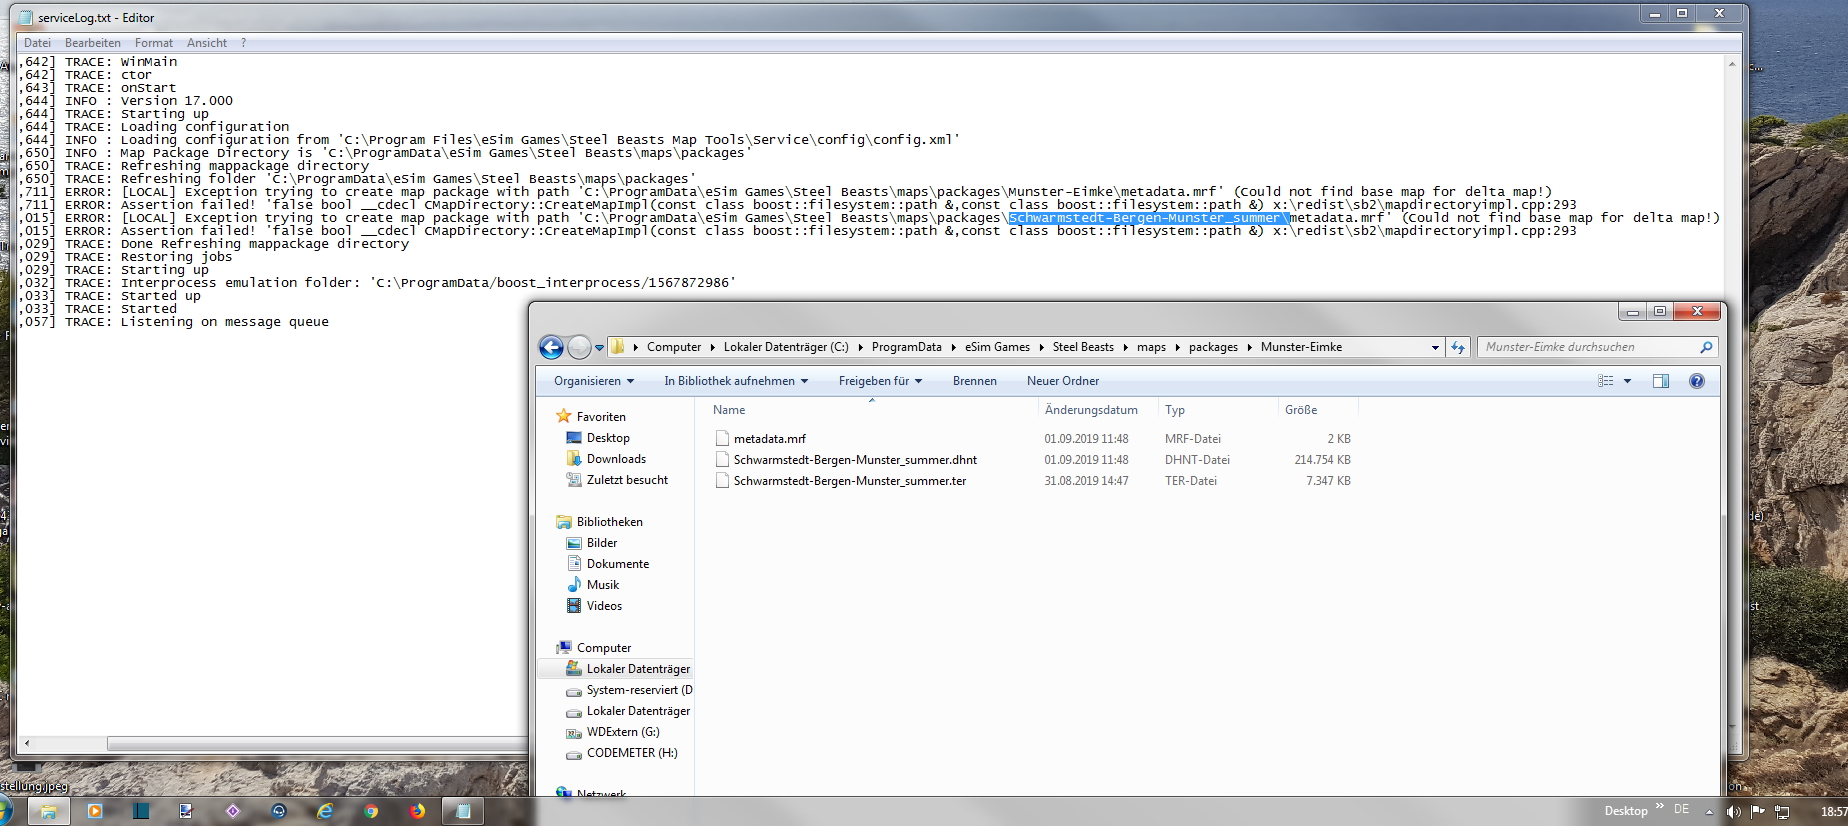The width and height of the screenshot is (1848, 826).
Task: Click the refresh button beside address bar
Action: tap(1458, 347)
